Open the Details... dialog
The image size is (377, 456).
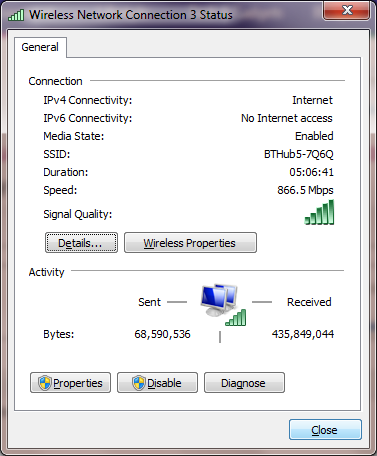[81, 243]
